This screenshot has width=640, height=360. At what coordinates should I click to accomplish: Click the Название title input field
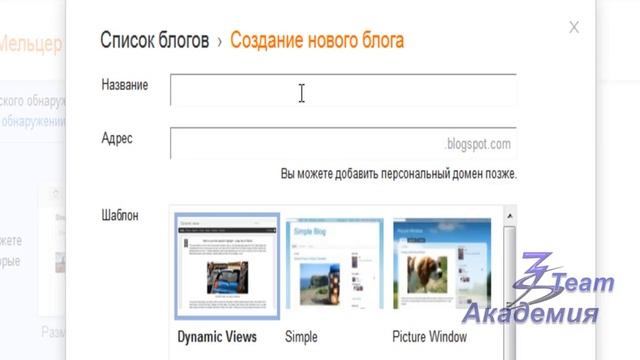[x=343, y=90]
